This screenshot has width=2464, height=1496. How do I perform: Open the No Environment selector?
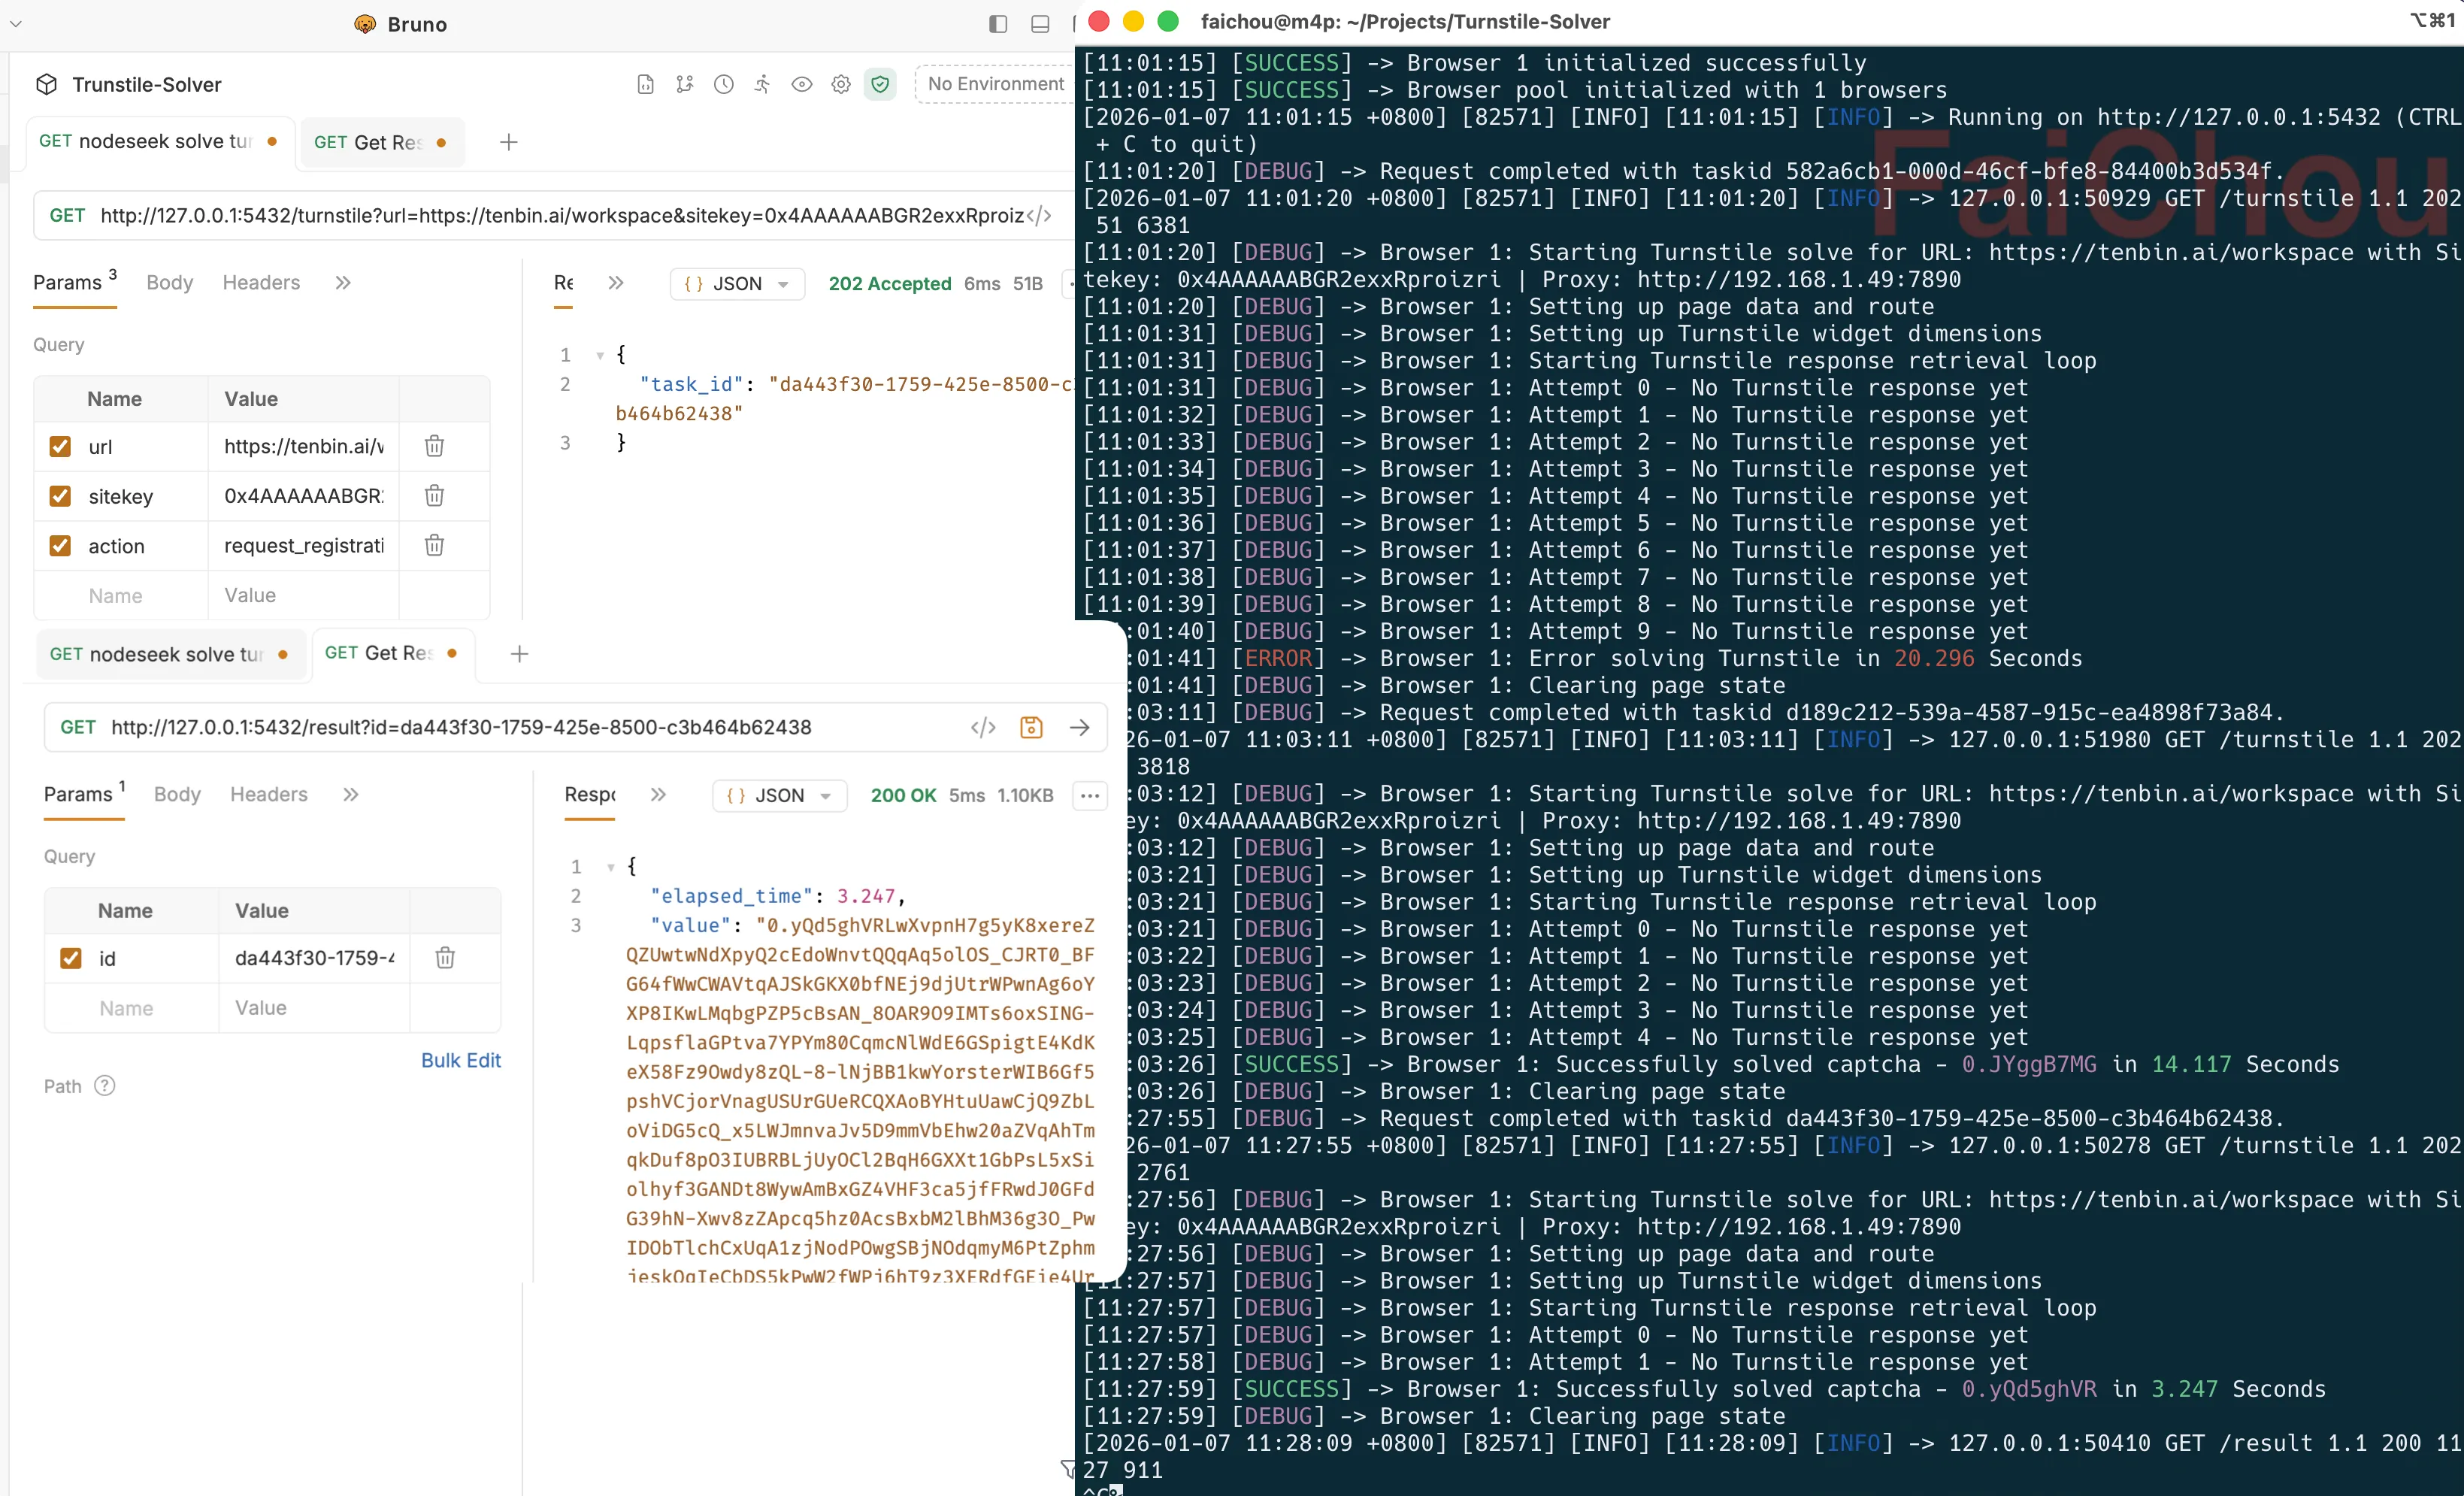[994, 84]
